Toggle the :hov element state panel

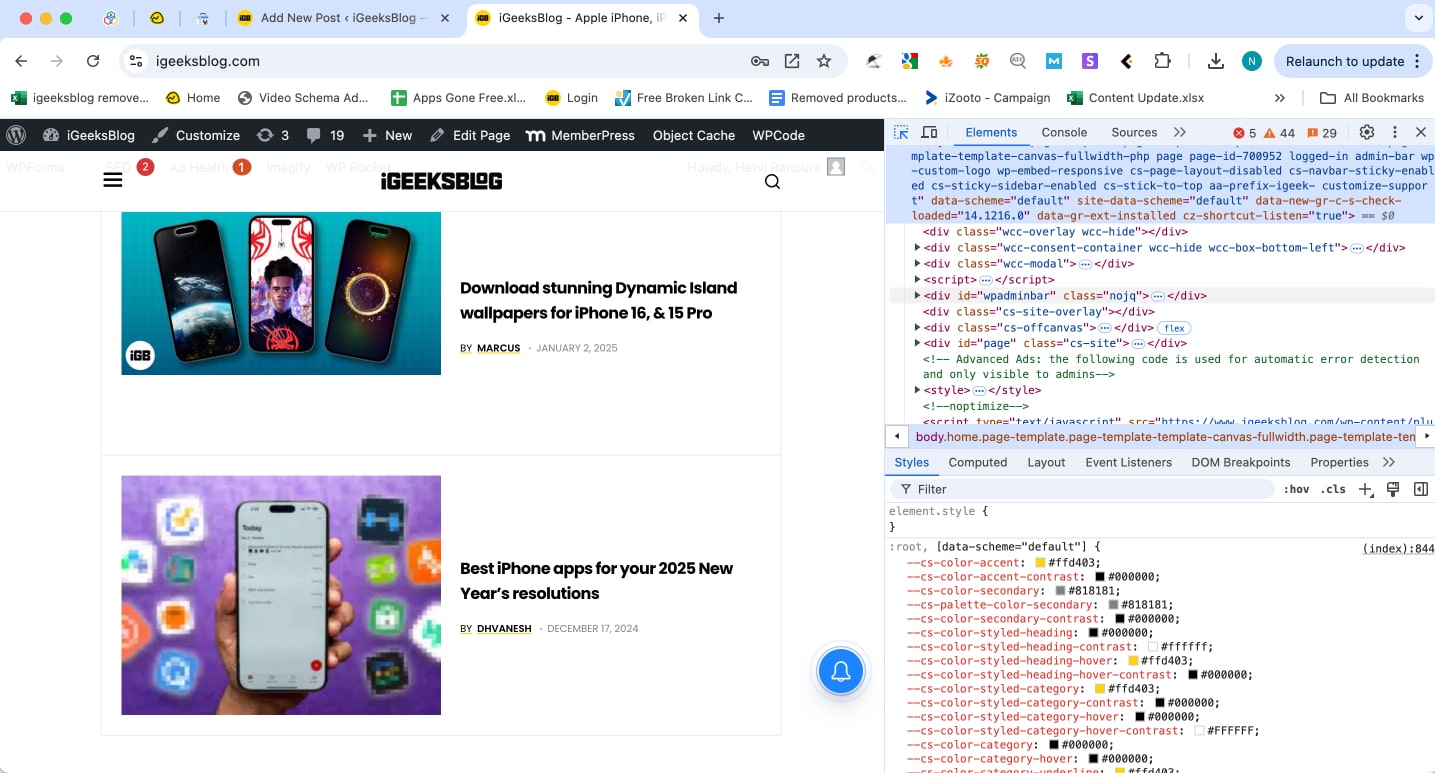(x=1297, y=489)
